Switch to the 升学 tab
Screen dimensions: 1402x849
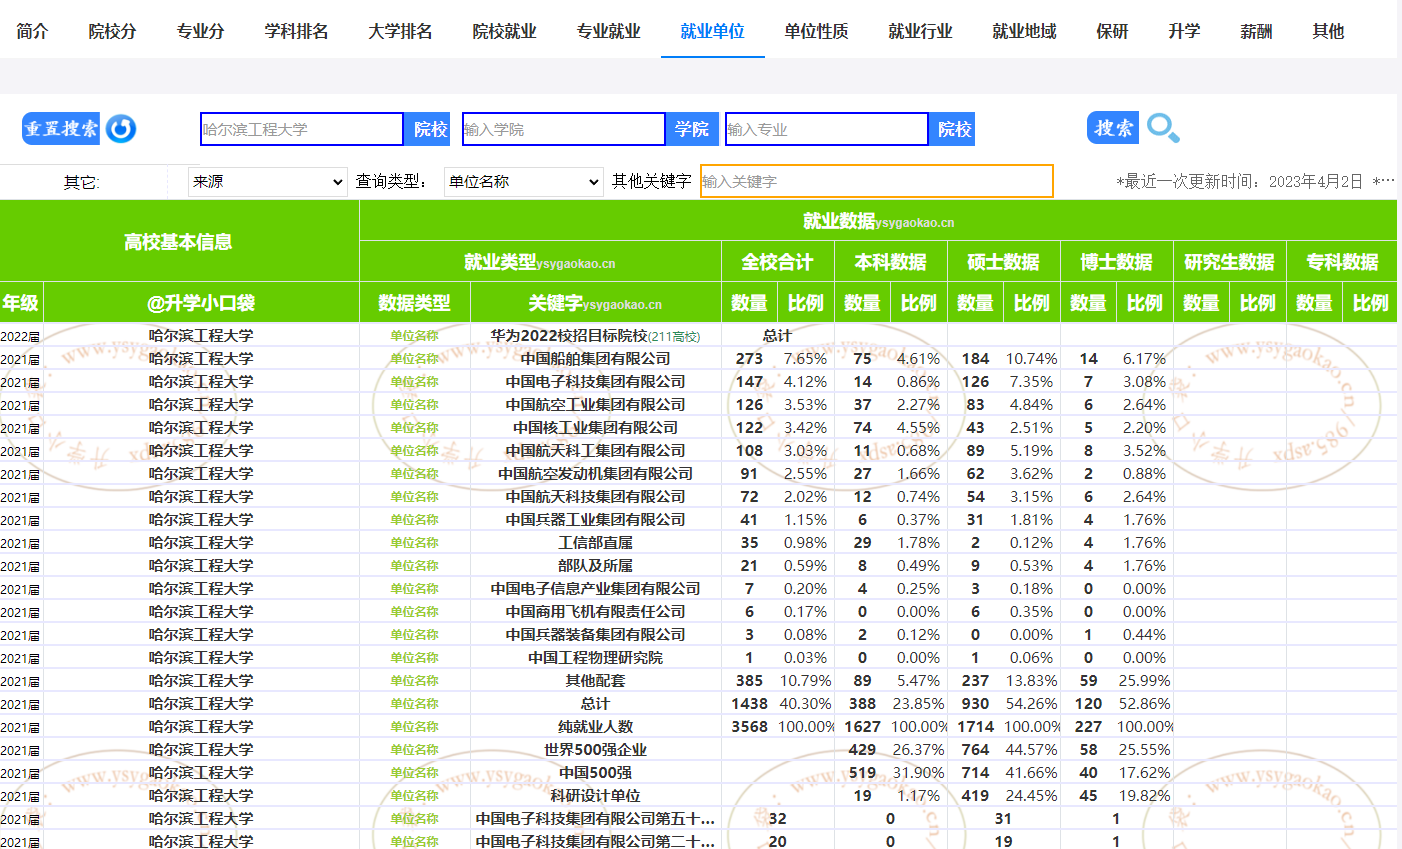pyautogui.click(x=1184, y=31)
